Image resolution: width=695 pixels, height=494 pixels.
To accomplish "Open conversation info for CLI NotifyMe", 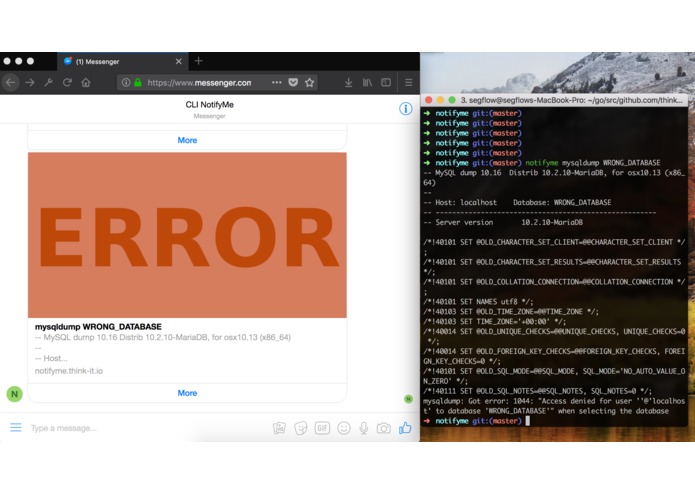I will coord(406,109).
